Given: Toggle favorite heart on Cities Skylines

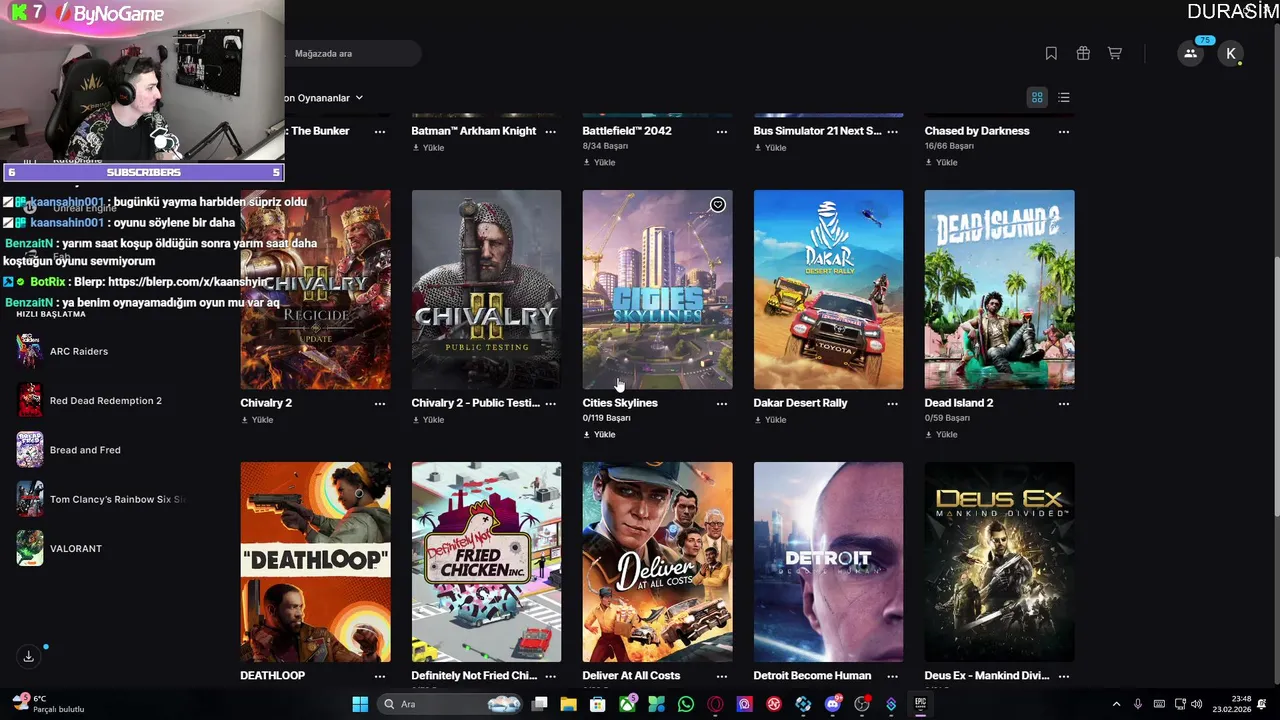Looking at the screenshot, I should (718, 205).
